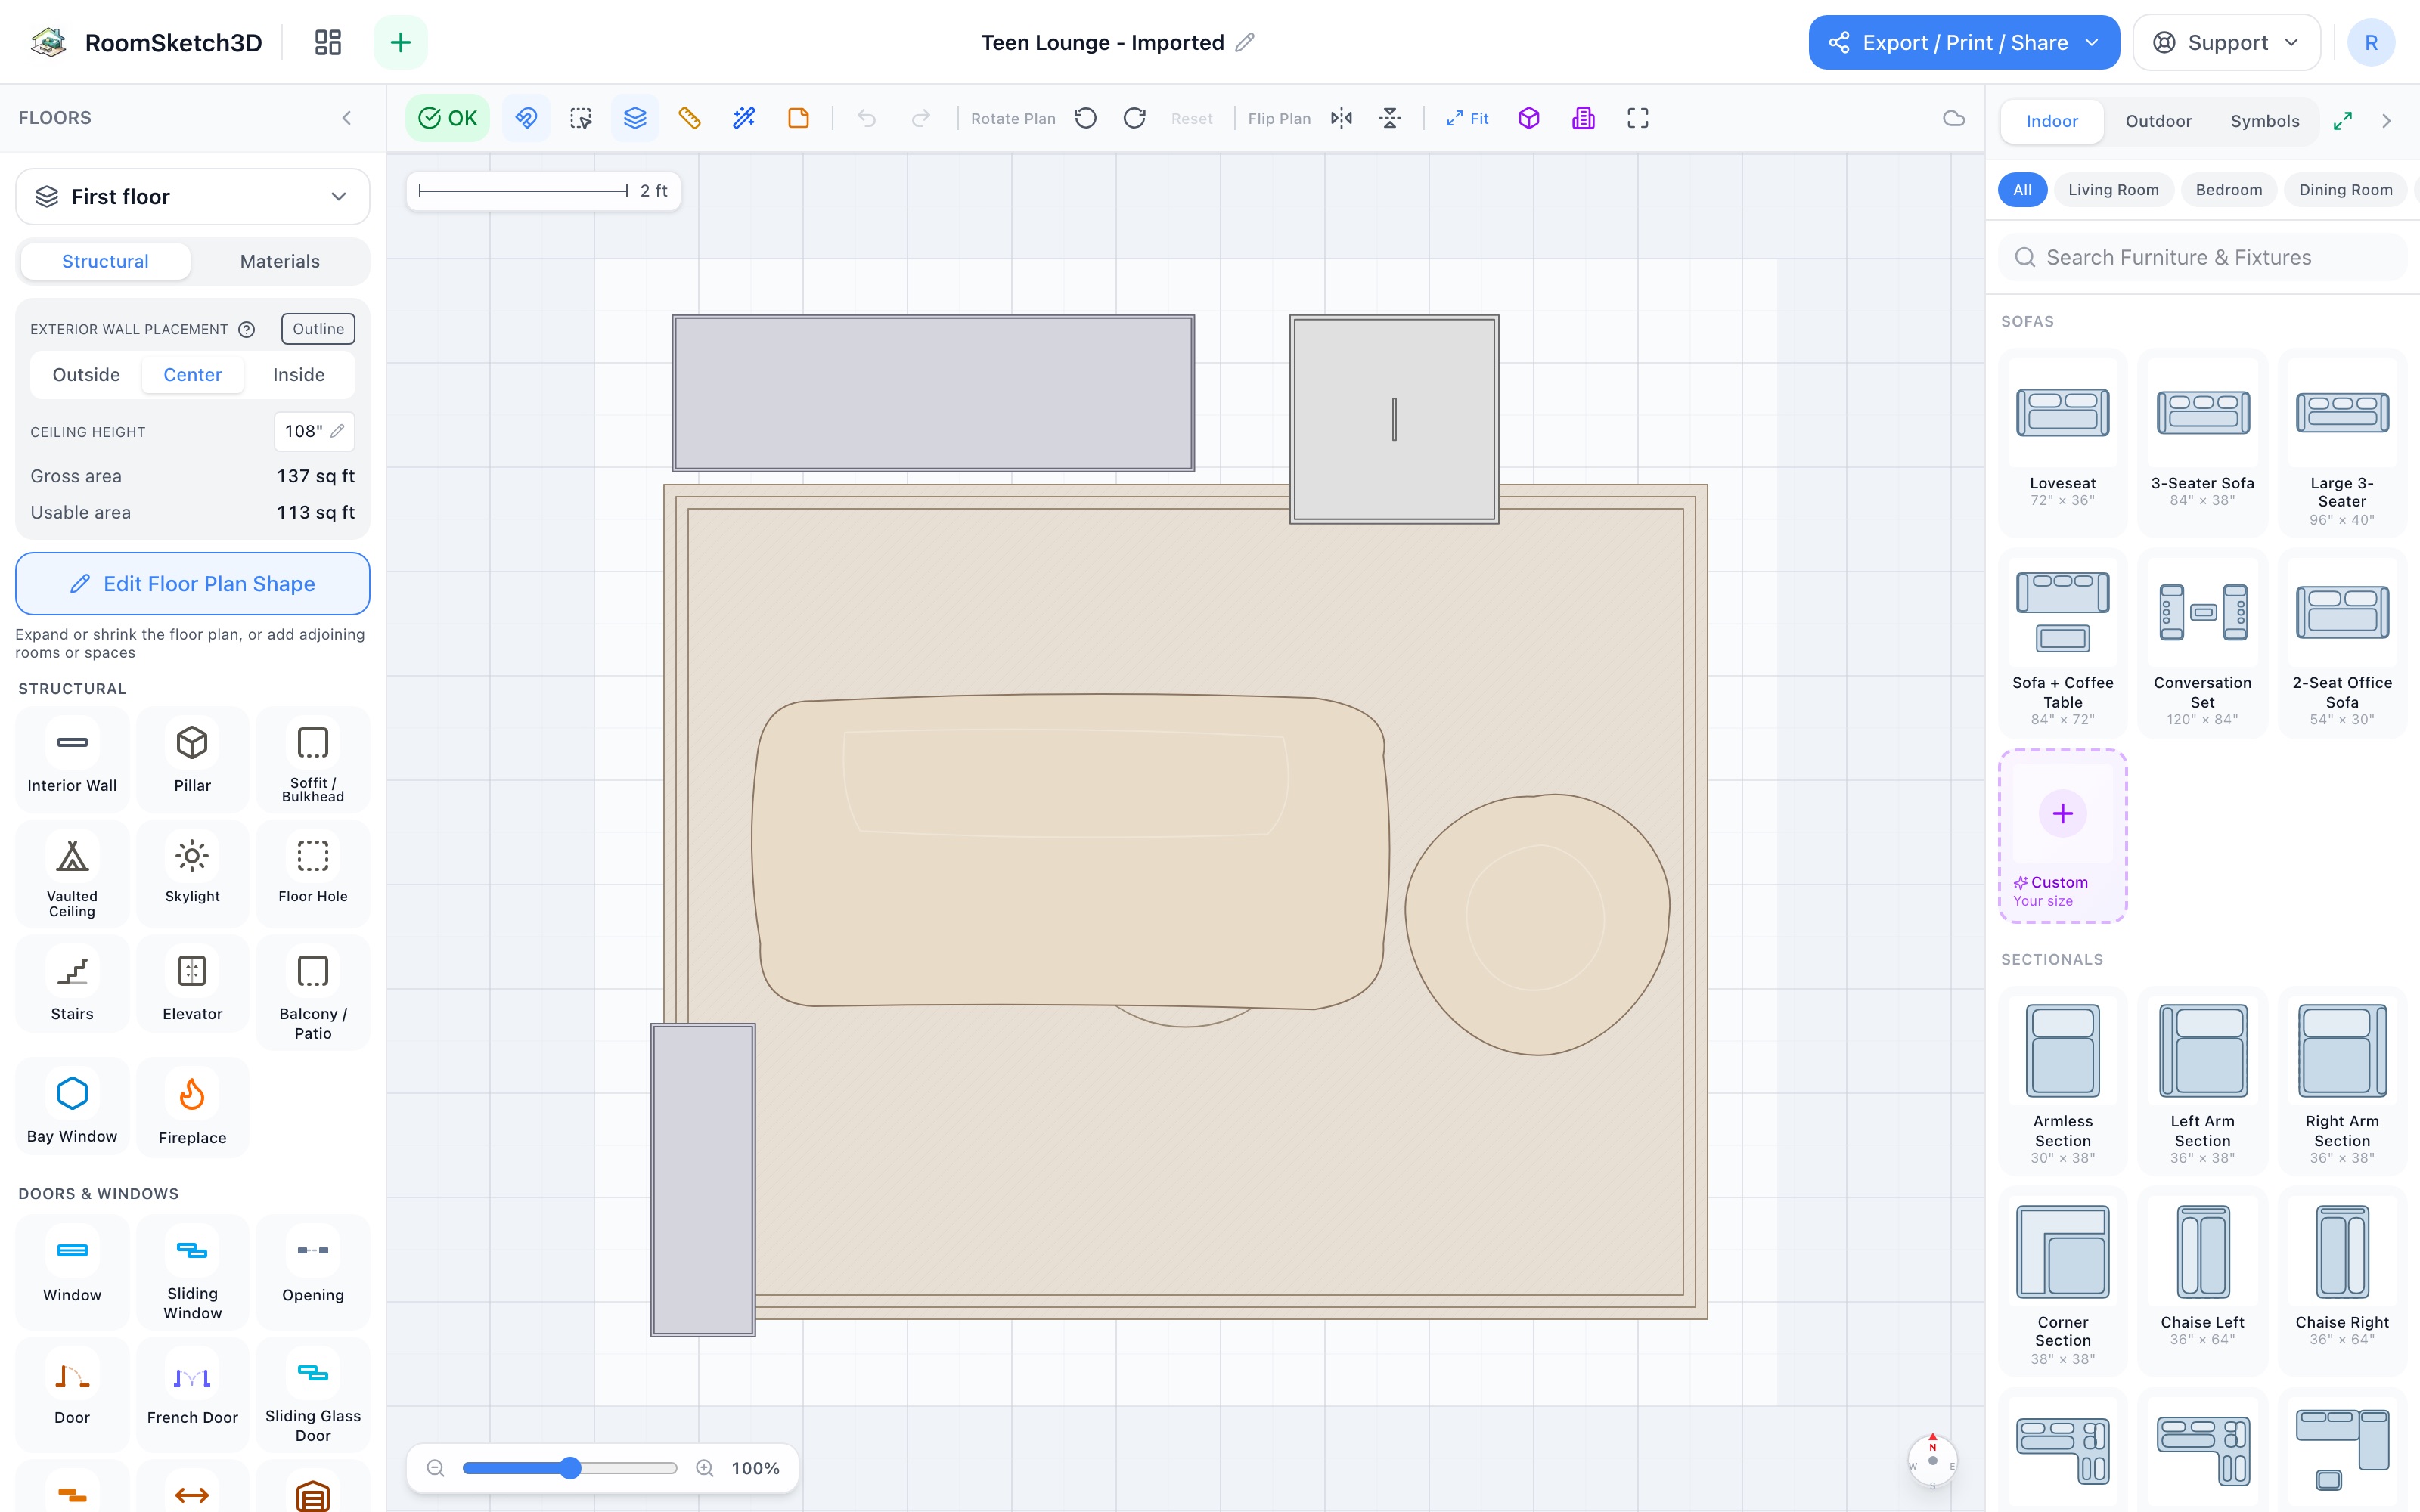Switch to the Structural tab
This screenshot has height=1512, width=2420.
coord(105,261)
